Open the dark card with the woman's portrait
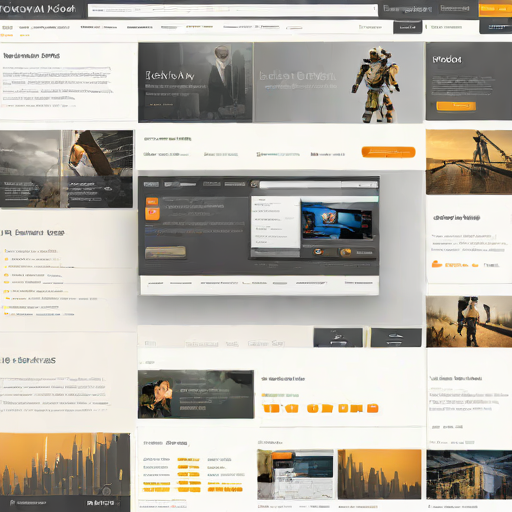The width and height of the screenshot is (512, 512). pos(196,394)
